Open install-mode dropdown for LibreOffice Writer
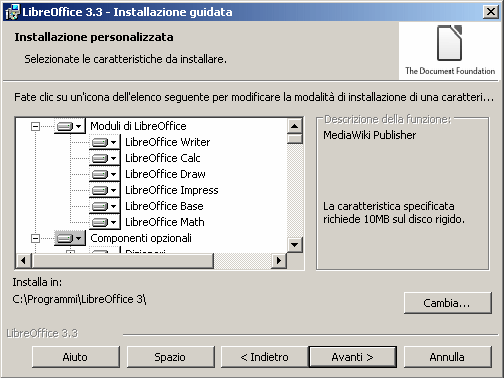Image resolution: width=504 pixels, height=378 pixels. 105,142
